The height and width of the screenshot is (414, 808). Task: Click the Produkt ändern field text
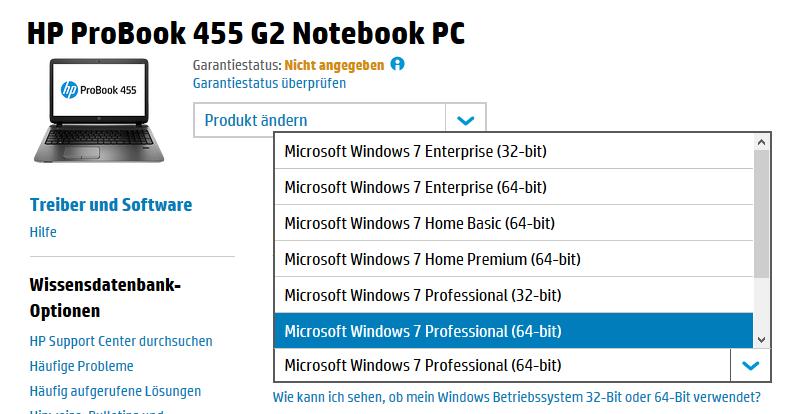point(256,121)
